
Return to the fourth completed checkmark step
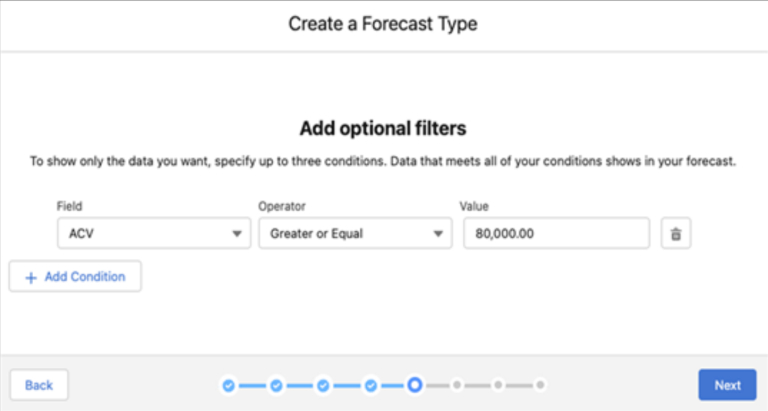[371, 385]
